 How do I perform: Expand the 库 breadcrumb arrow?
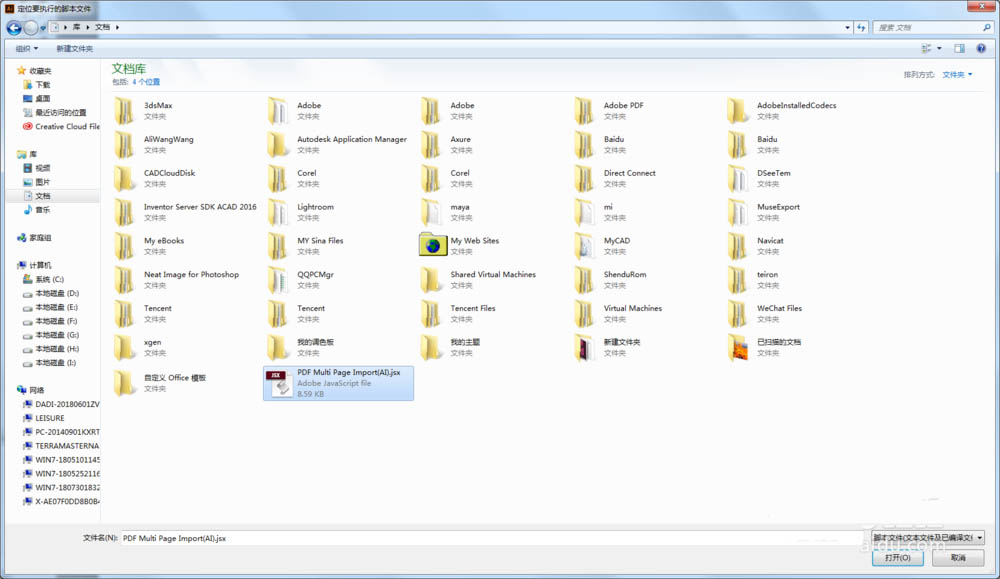coord(87,27)
